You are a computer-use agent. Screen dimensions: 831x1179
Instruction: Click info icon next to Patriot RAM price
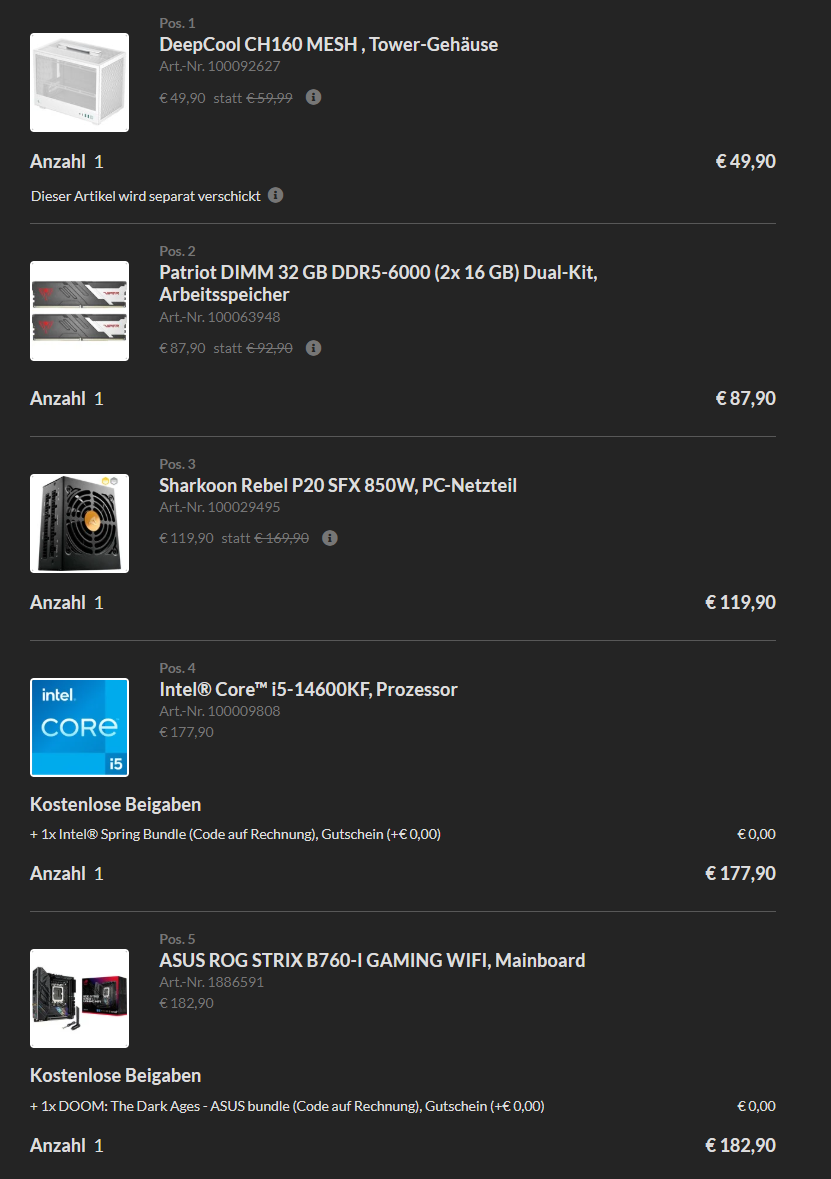tap(314, 347)
